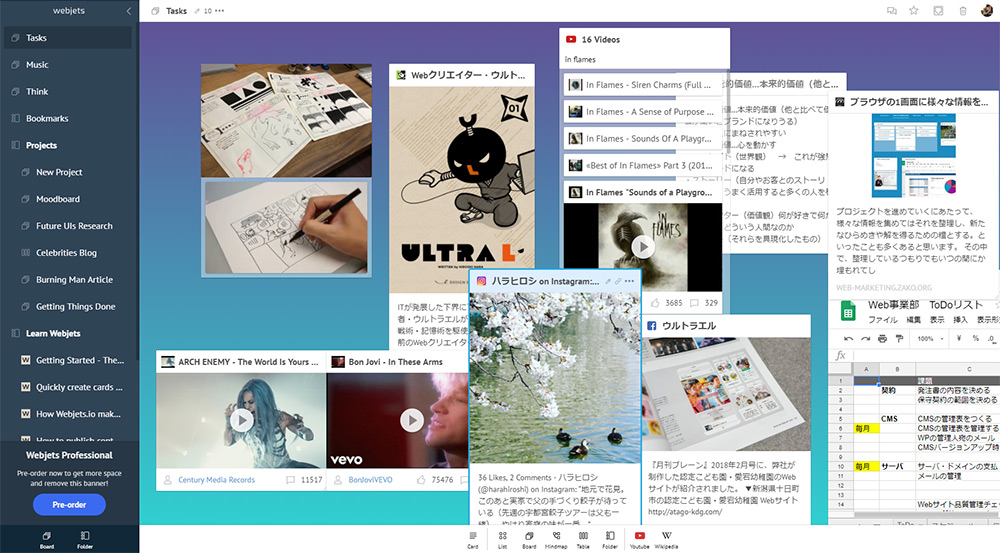Click the ULTRA L ninja illustration image
Viewport: 1000px width, 553px height.
462,189
